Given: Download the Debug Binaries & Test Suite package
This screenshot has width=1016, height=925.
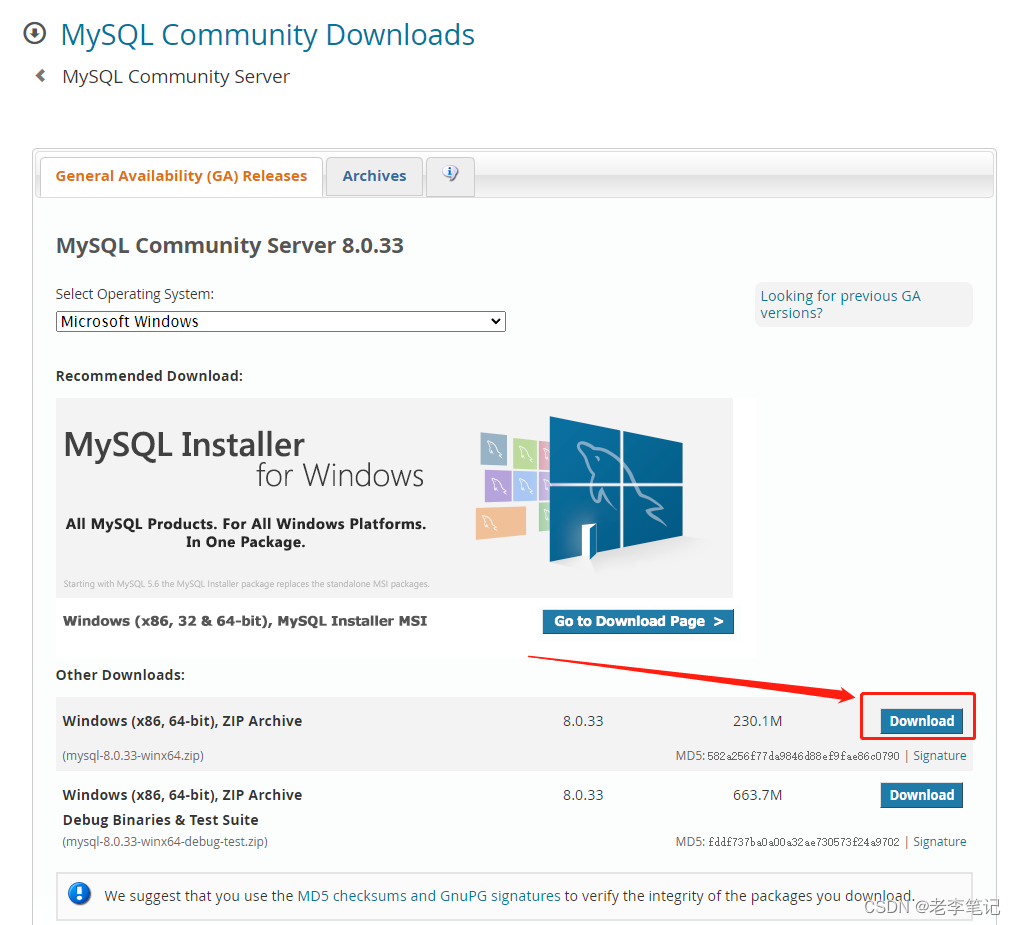Looking at the screenshot, I should click(x=921, y=794).
